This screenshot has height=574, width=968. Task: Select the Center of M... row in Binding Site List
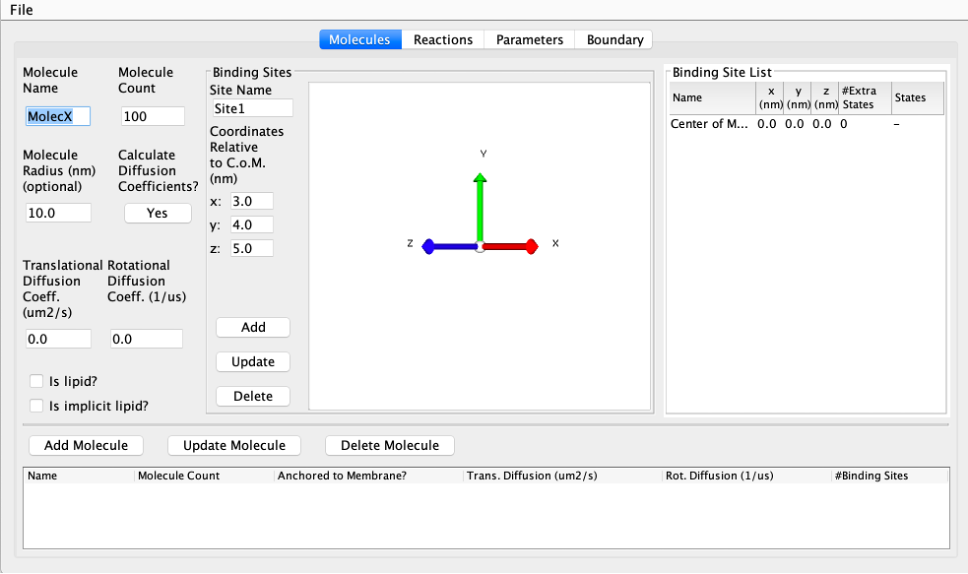click(x=806, y=123)
